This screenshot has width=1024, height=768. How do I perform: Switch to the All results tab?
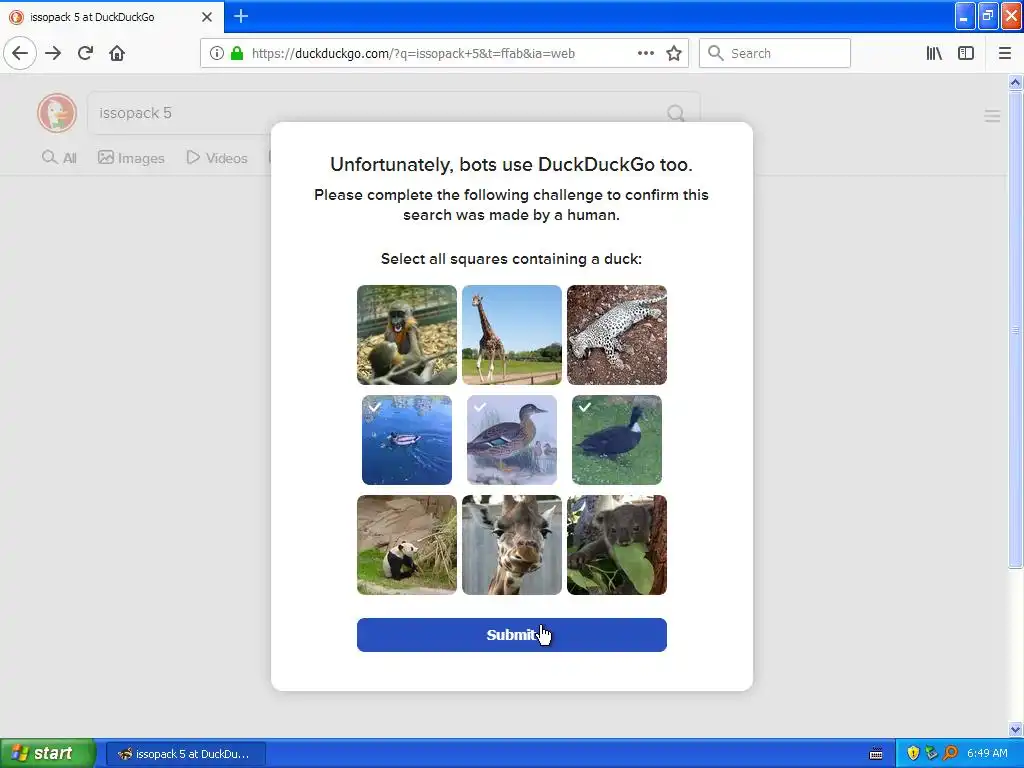click(59, 158)
